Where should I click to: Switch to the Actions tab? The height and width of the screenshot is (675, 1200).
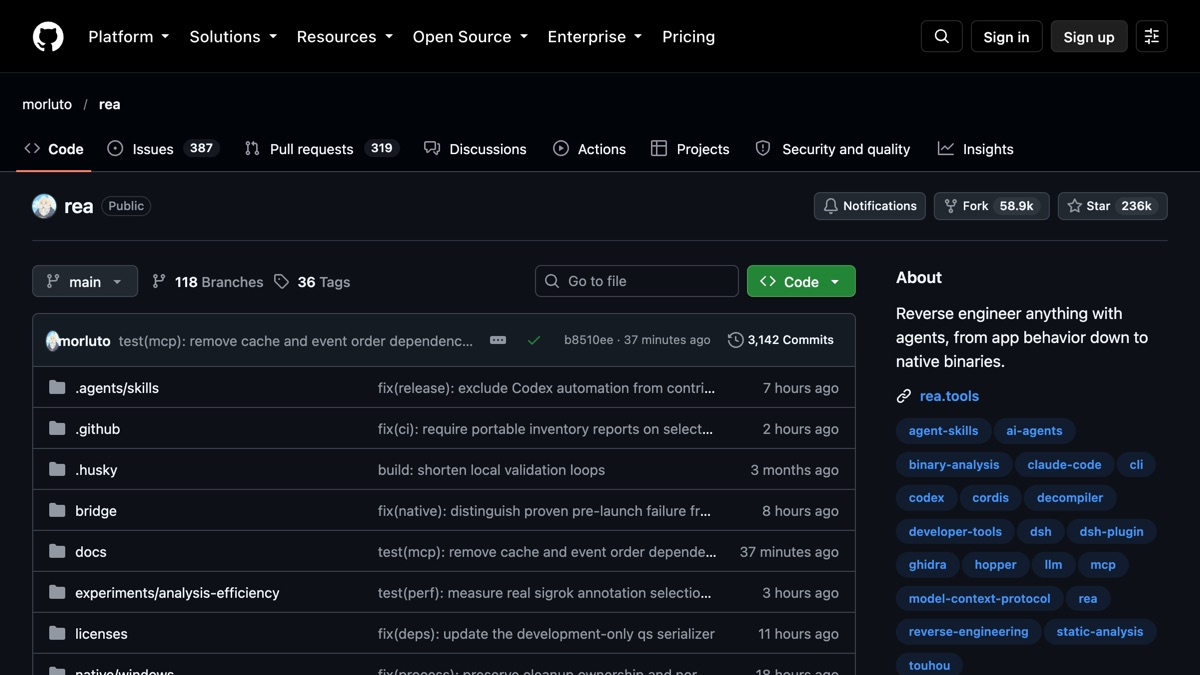(x=589, y=149)
